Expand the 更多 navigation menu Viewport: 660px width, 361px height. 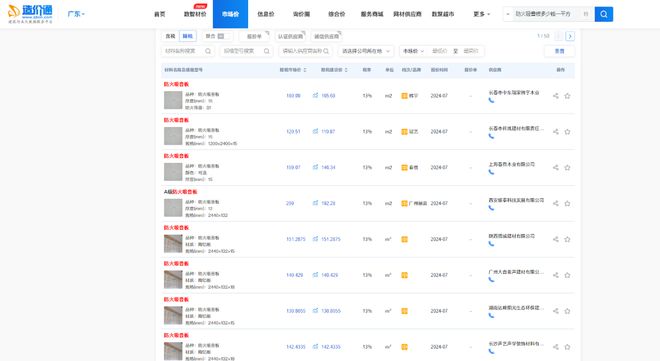tap(482, 14)
